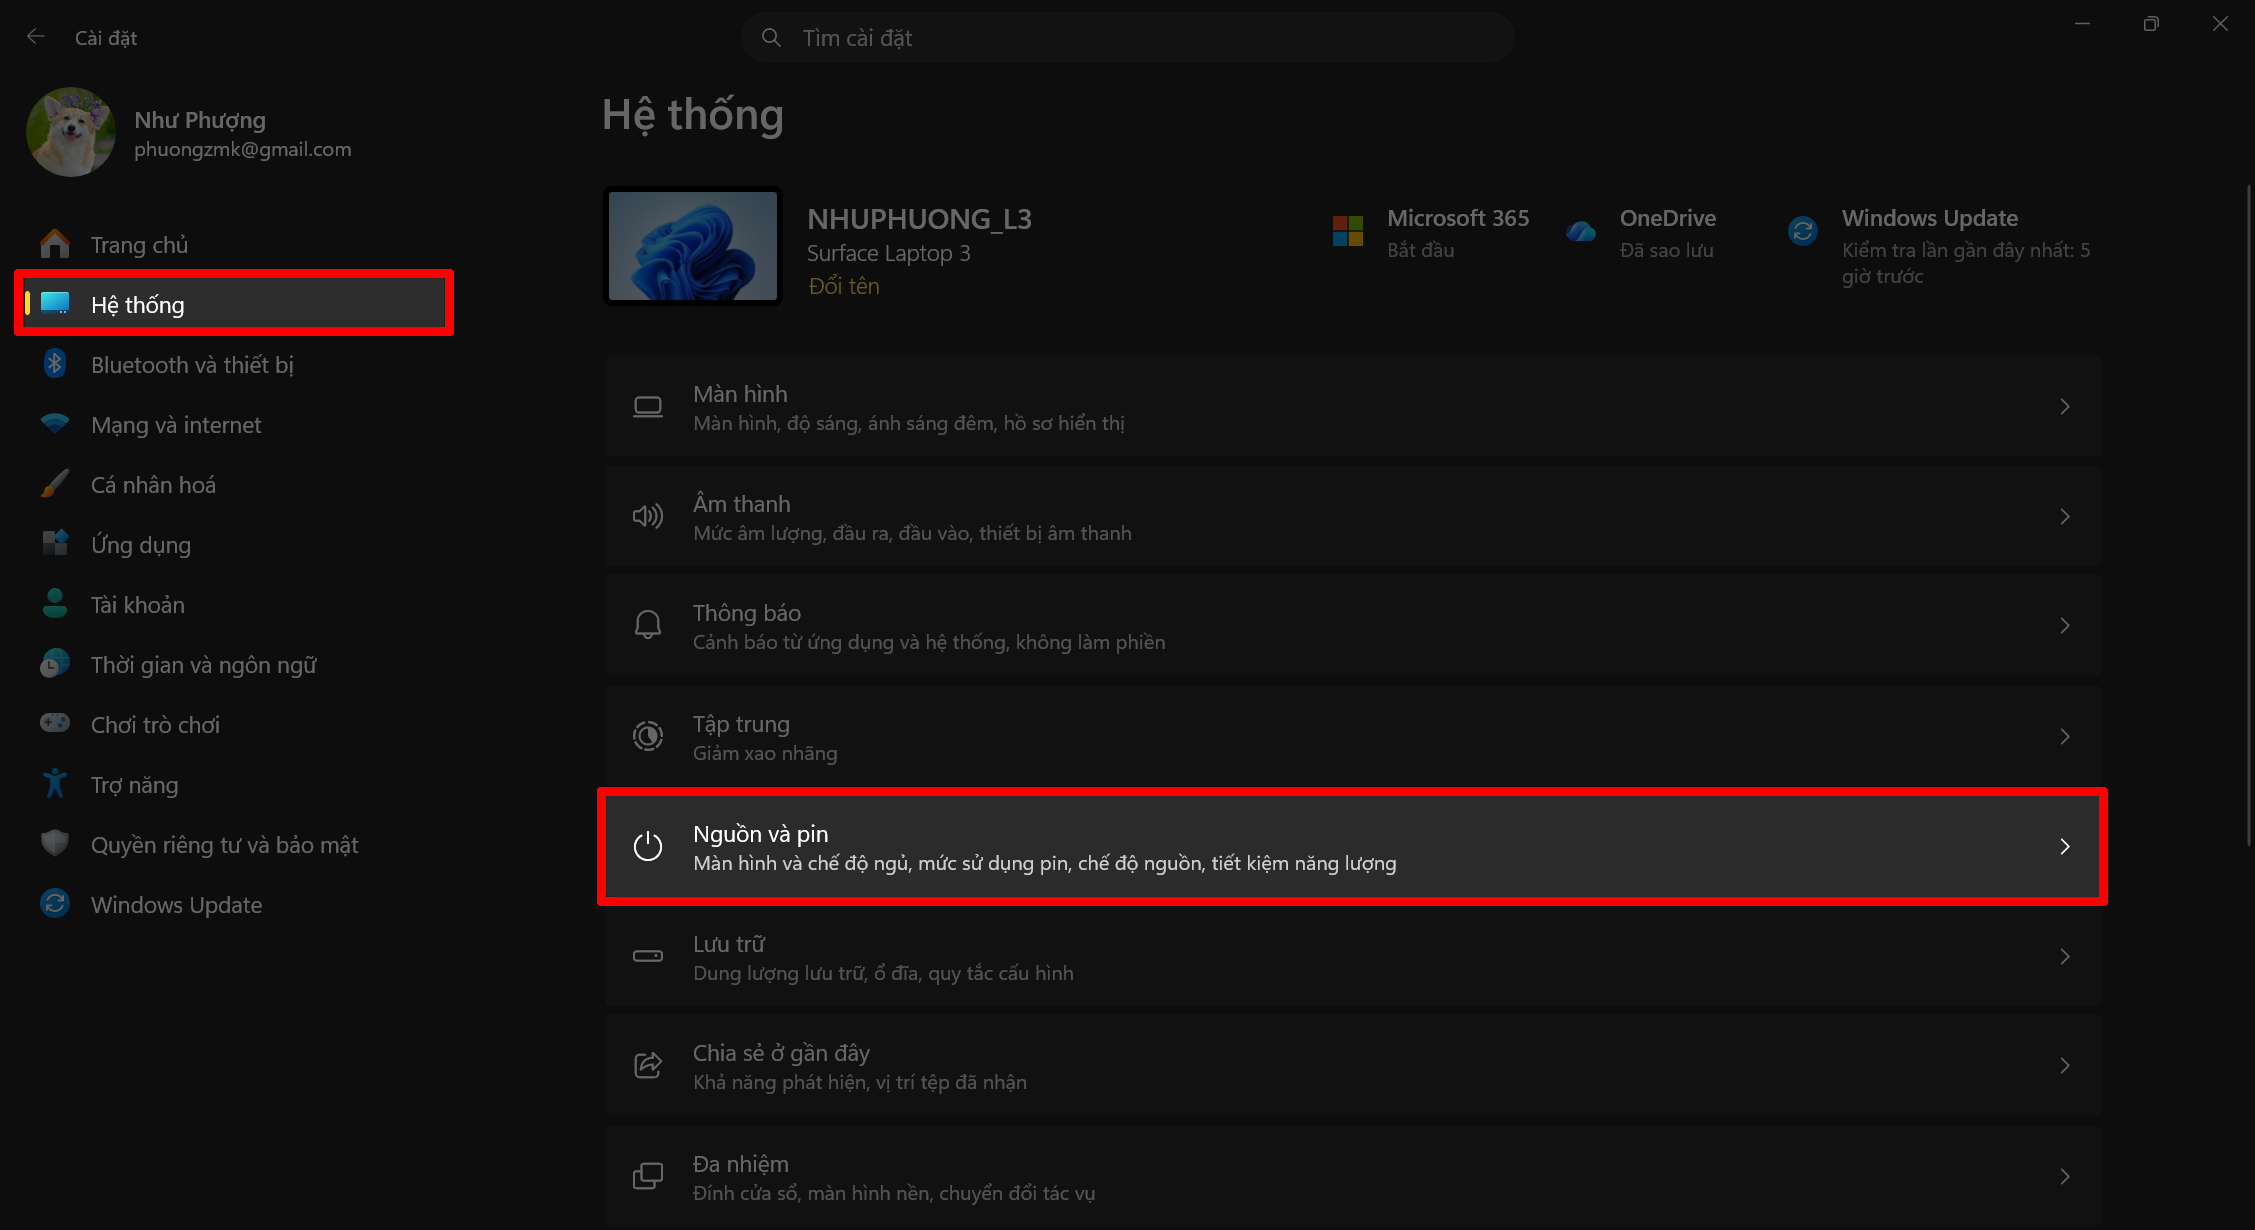
Task: Select the Ứng dụng sidebar icon
Action: [x=55, y=543]
